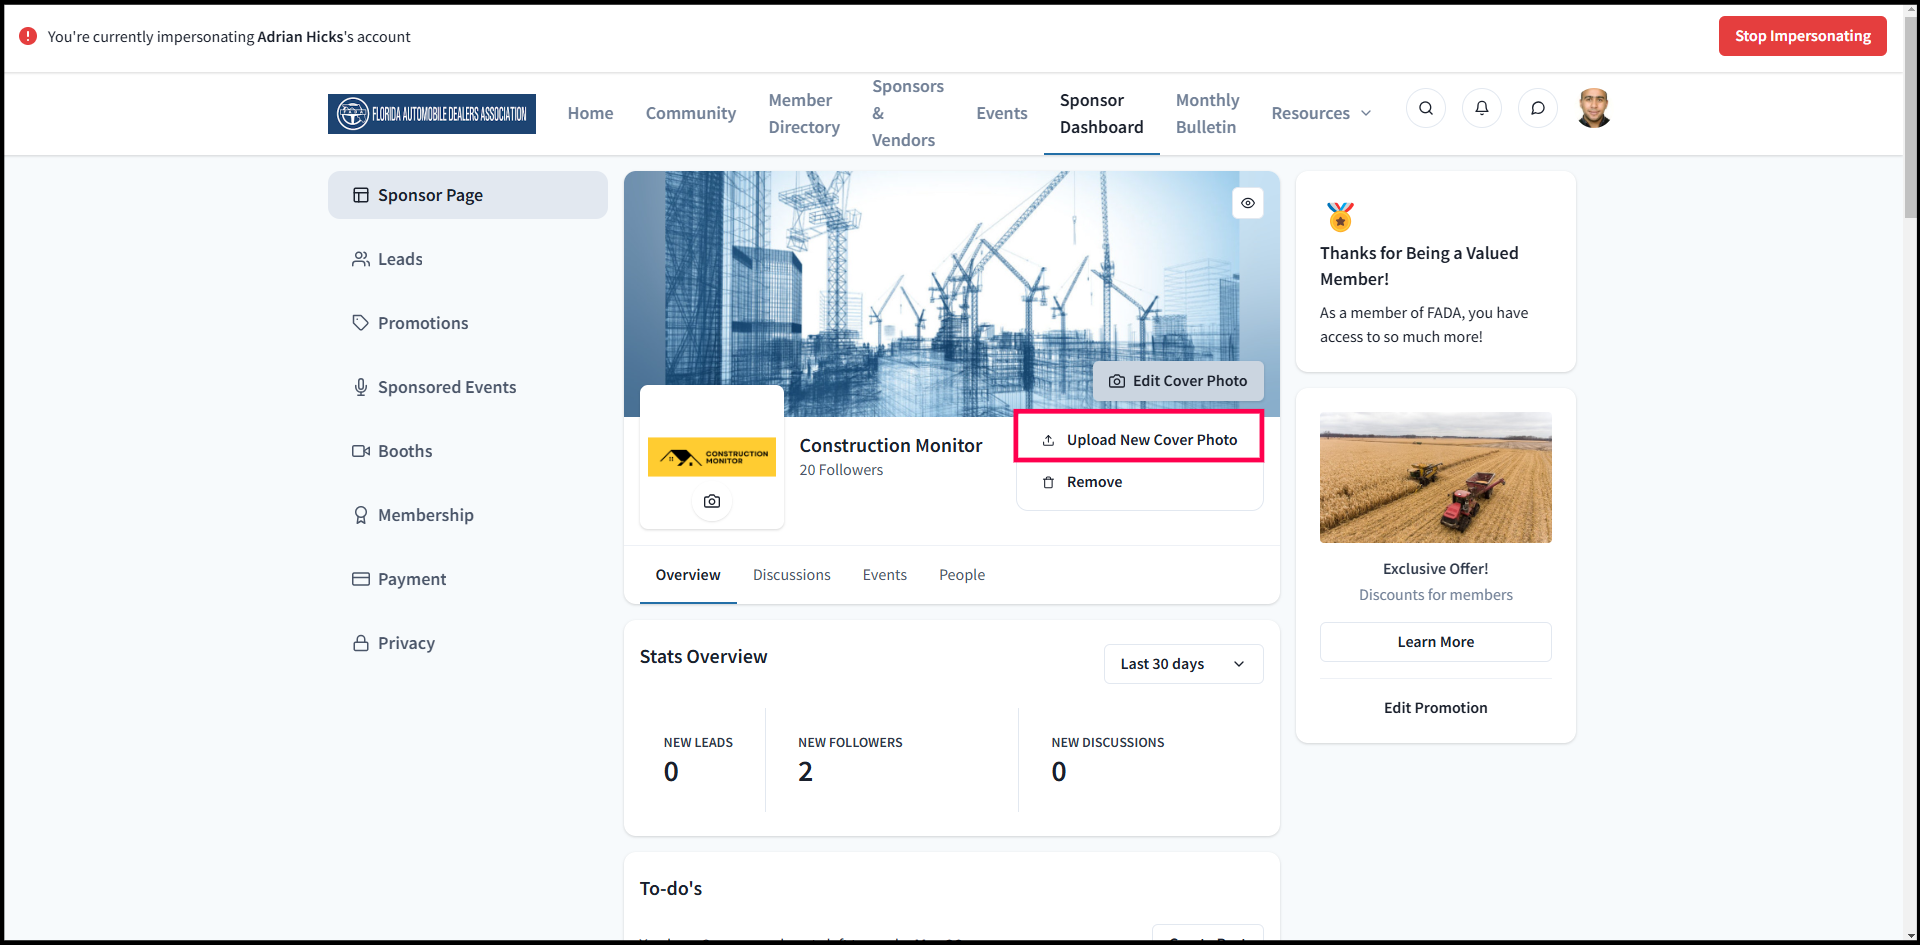Open Sponsor Dashboard navigation link

pyautogui.click(x=1102, y=113)
